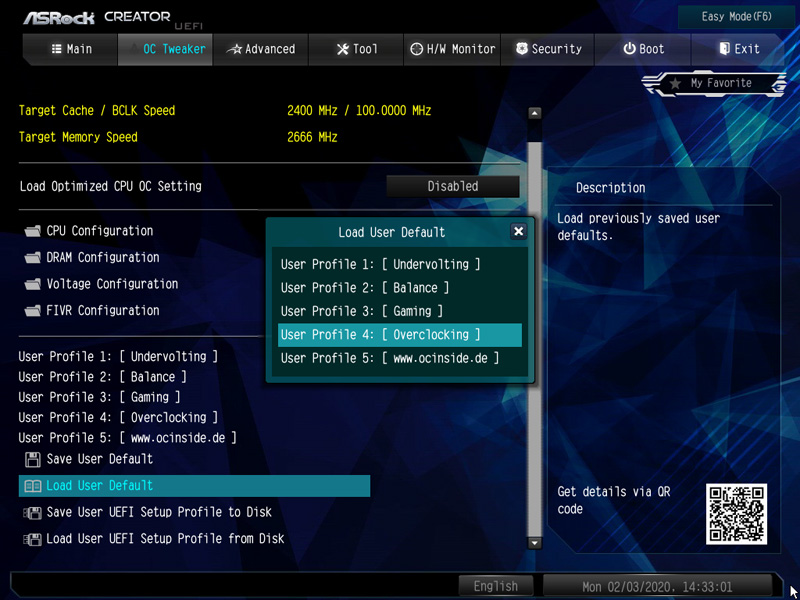Click the scrollbar up arrow
Viewport: 800px width, 600px height.
click(x=534, y=114)
